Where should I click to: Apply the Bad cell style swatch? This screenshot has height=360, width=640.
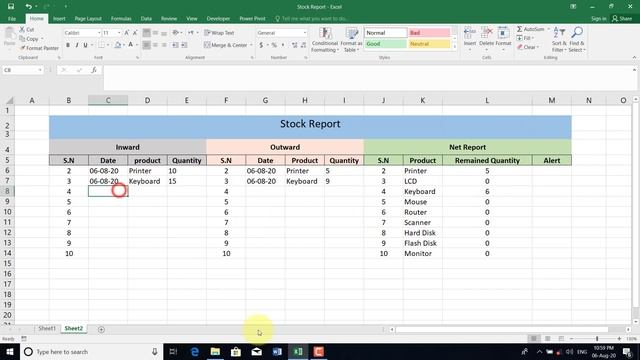429,33
